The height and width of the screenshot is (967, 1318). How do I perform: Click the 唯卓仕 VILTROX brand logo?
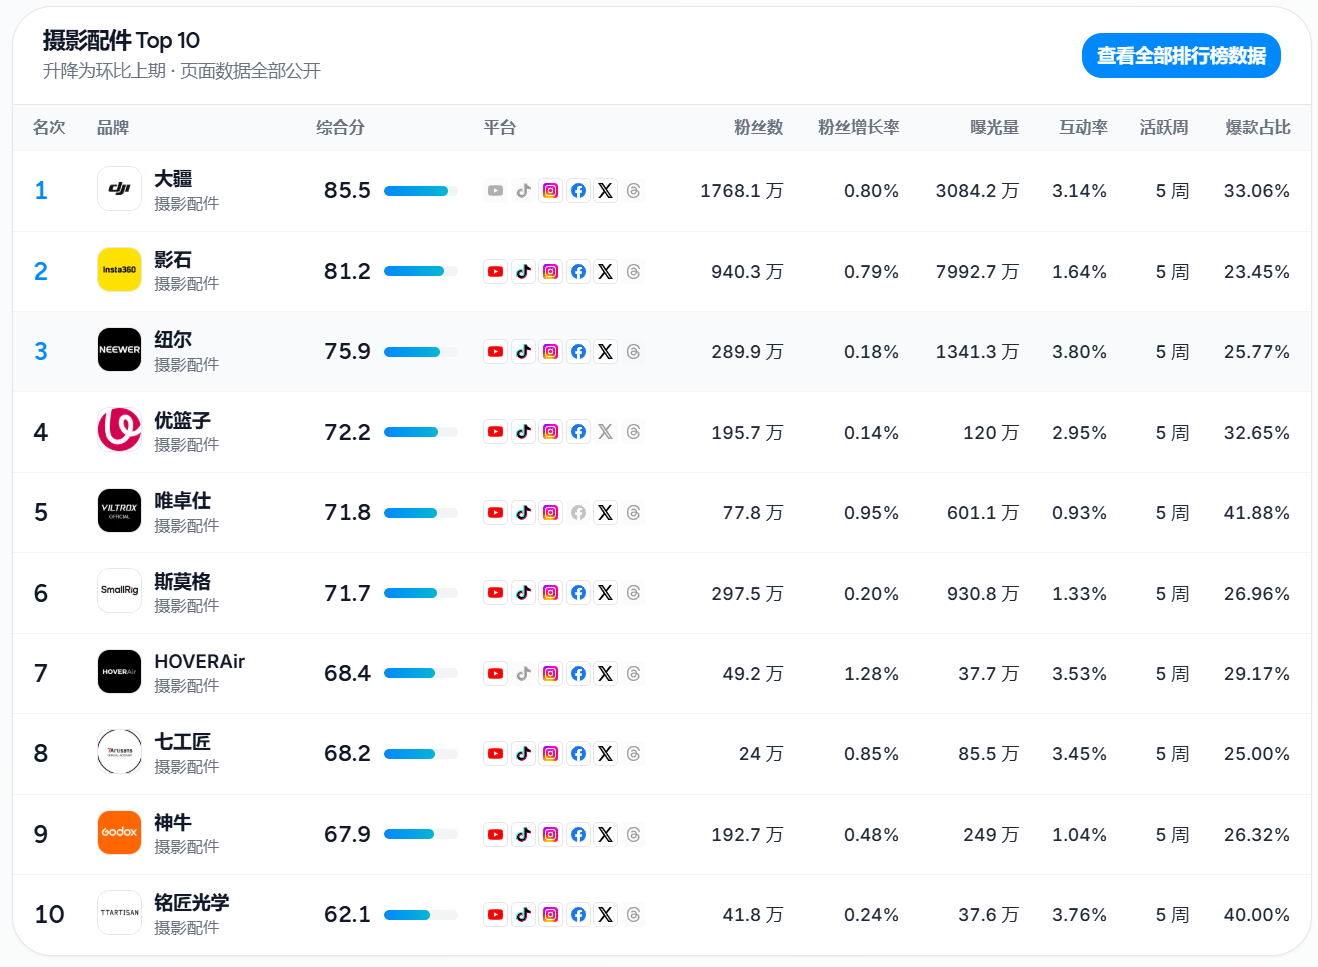point(119,511)
